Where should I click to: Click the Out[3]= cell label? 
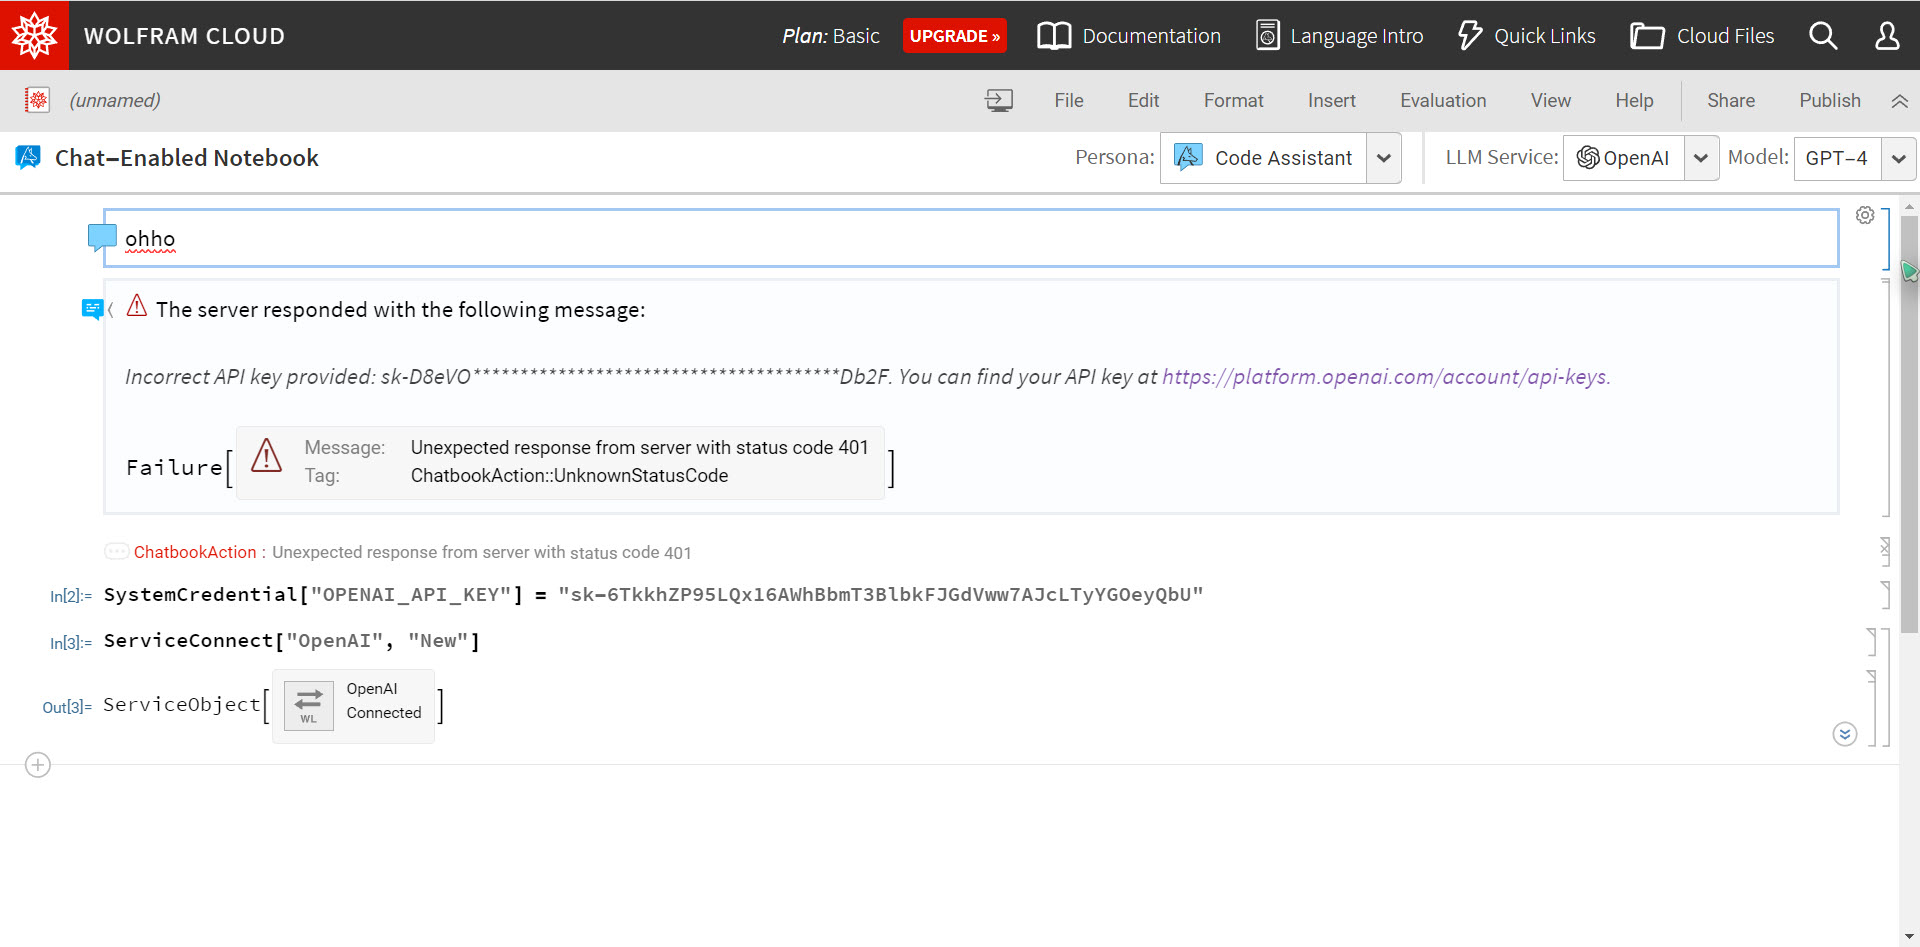(x=67, y=707)
